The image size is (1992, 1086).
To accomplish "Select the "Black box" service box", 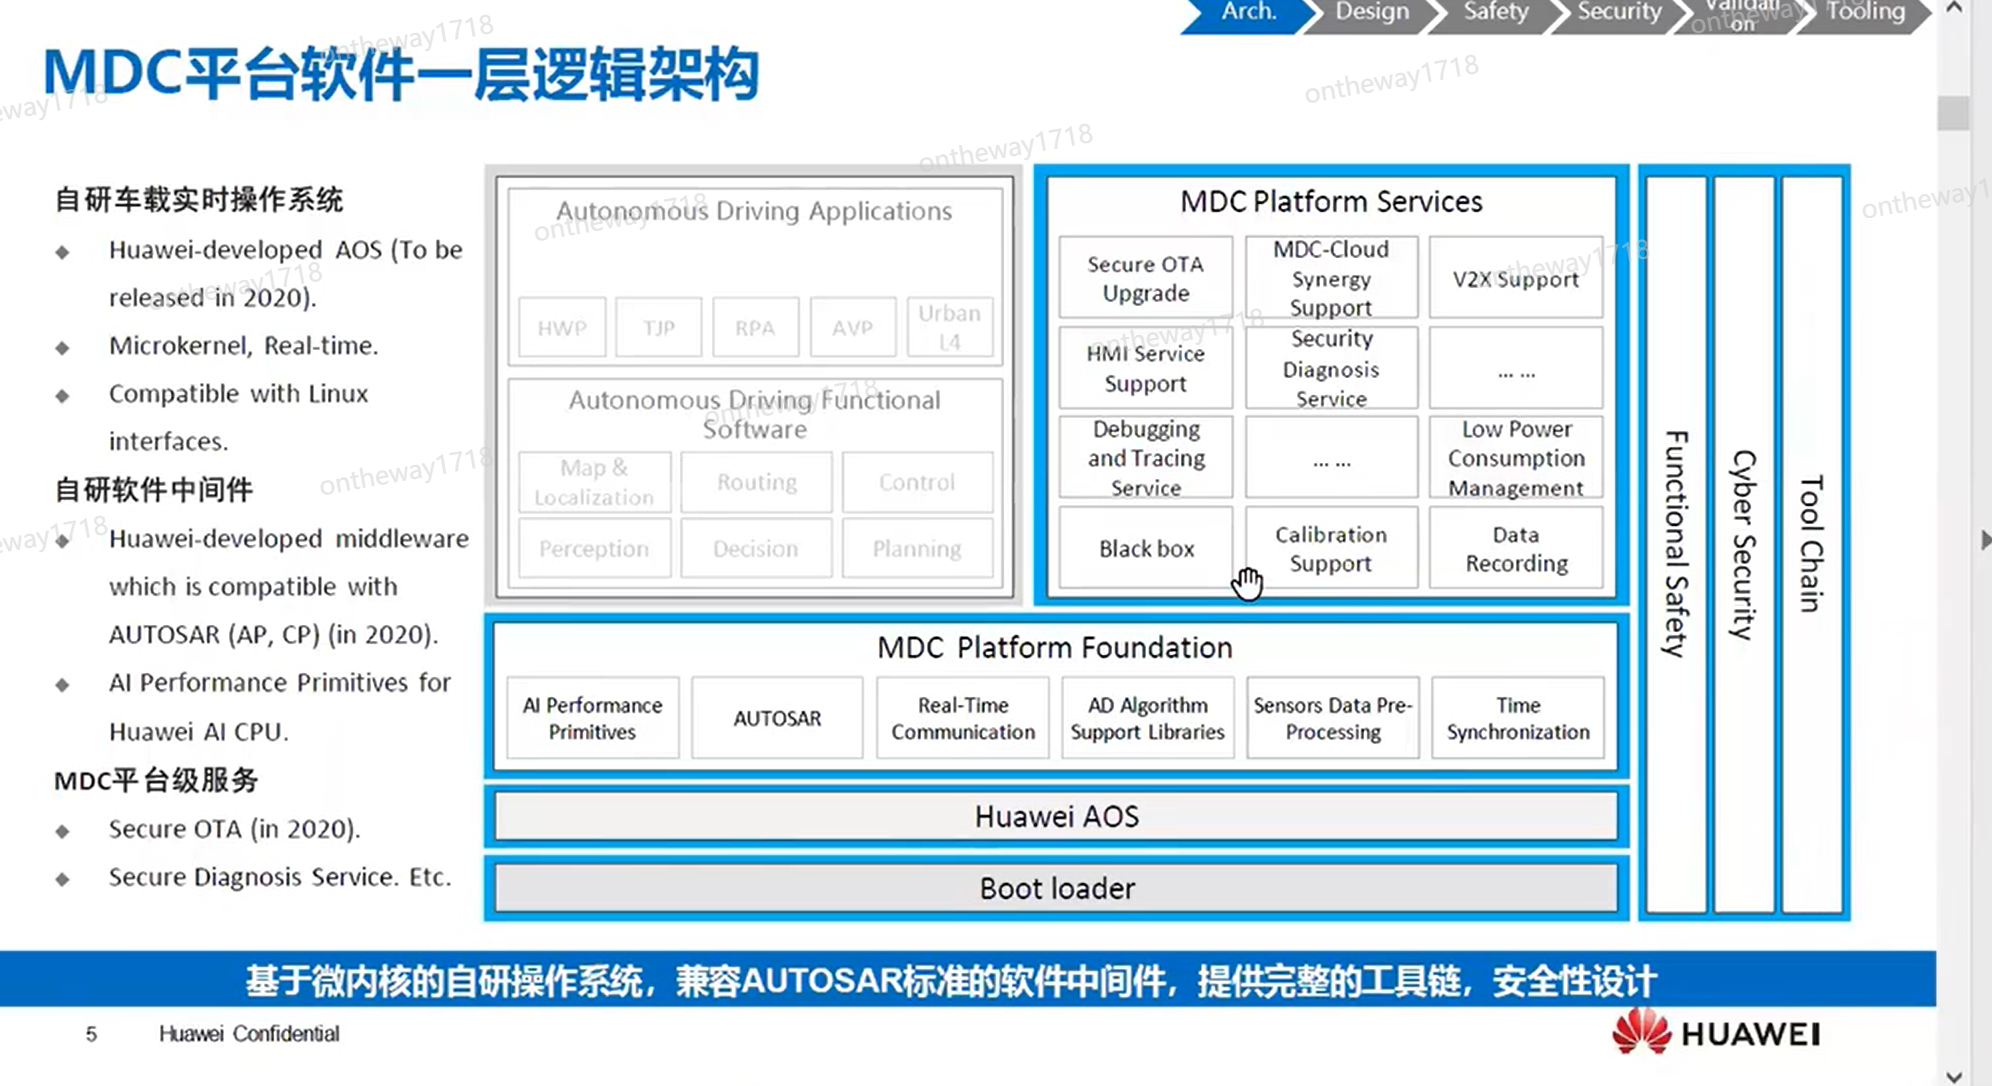I will (x=1146, y=548).
